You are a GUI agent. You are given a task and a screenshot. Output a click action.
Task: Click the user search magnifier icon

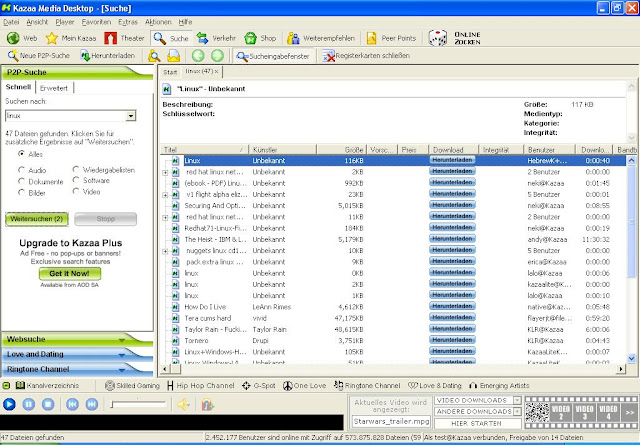pyautogui.click(x=154, y=56)
